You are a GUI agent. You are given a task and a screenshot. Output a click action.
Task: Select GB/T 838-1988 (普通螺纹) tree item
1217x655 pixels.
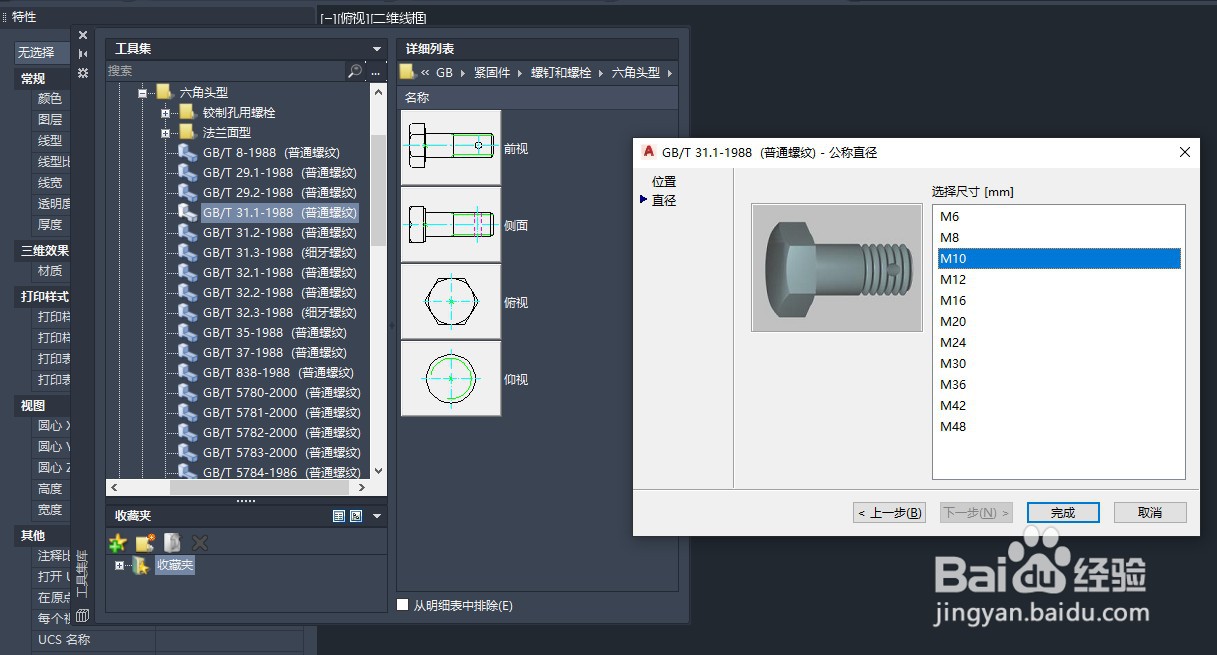pyautogui.click(x=278, y=372)
